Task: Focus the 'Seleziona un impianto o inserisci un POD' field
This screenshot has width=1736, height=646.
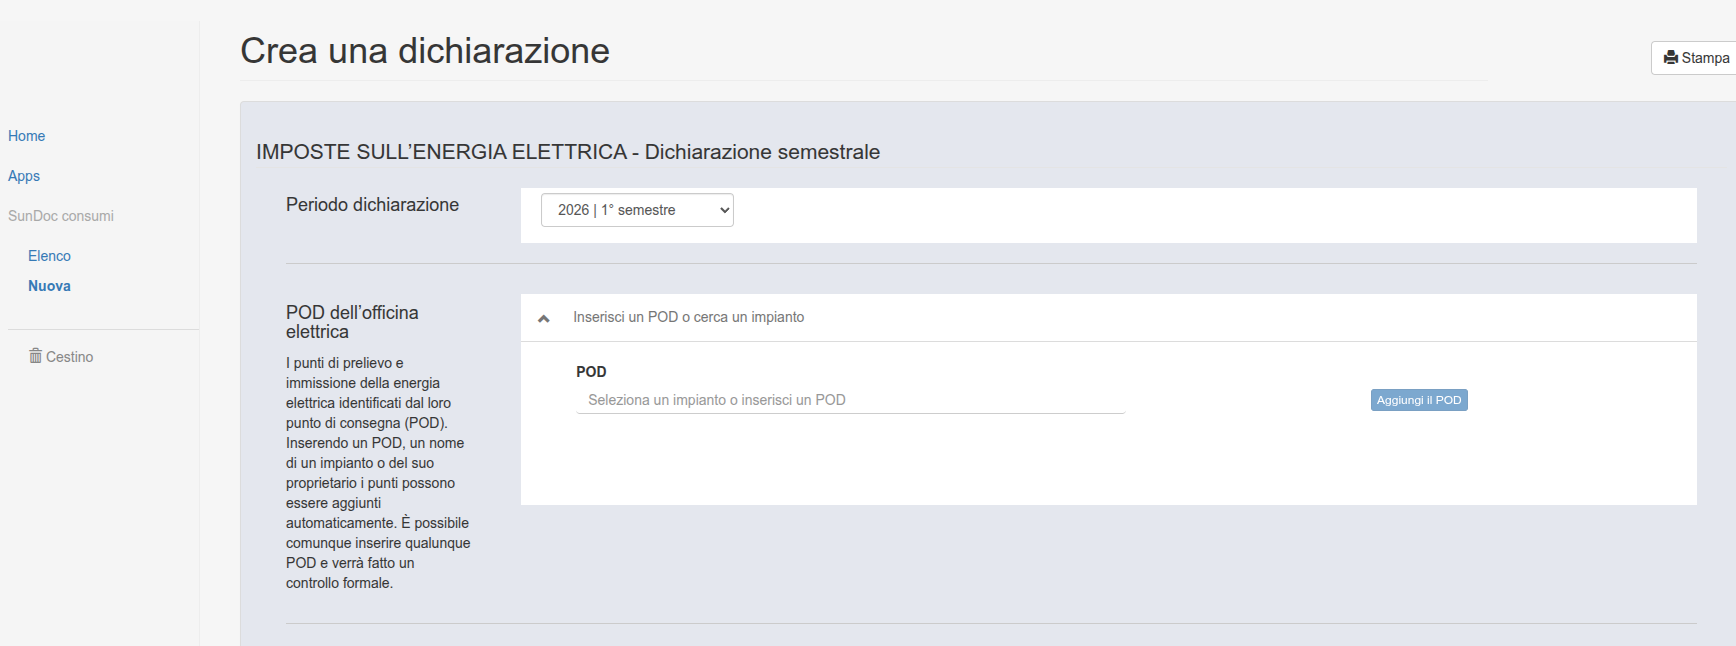Action: (x=850, y=400)
